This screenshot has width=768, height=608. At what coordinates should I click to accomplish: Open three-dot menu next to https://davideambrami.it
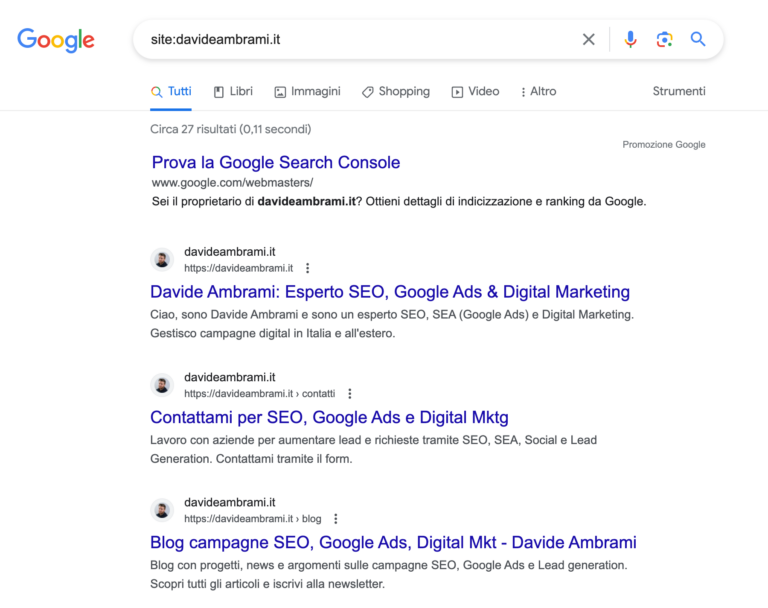pos(308,268)
